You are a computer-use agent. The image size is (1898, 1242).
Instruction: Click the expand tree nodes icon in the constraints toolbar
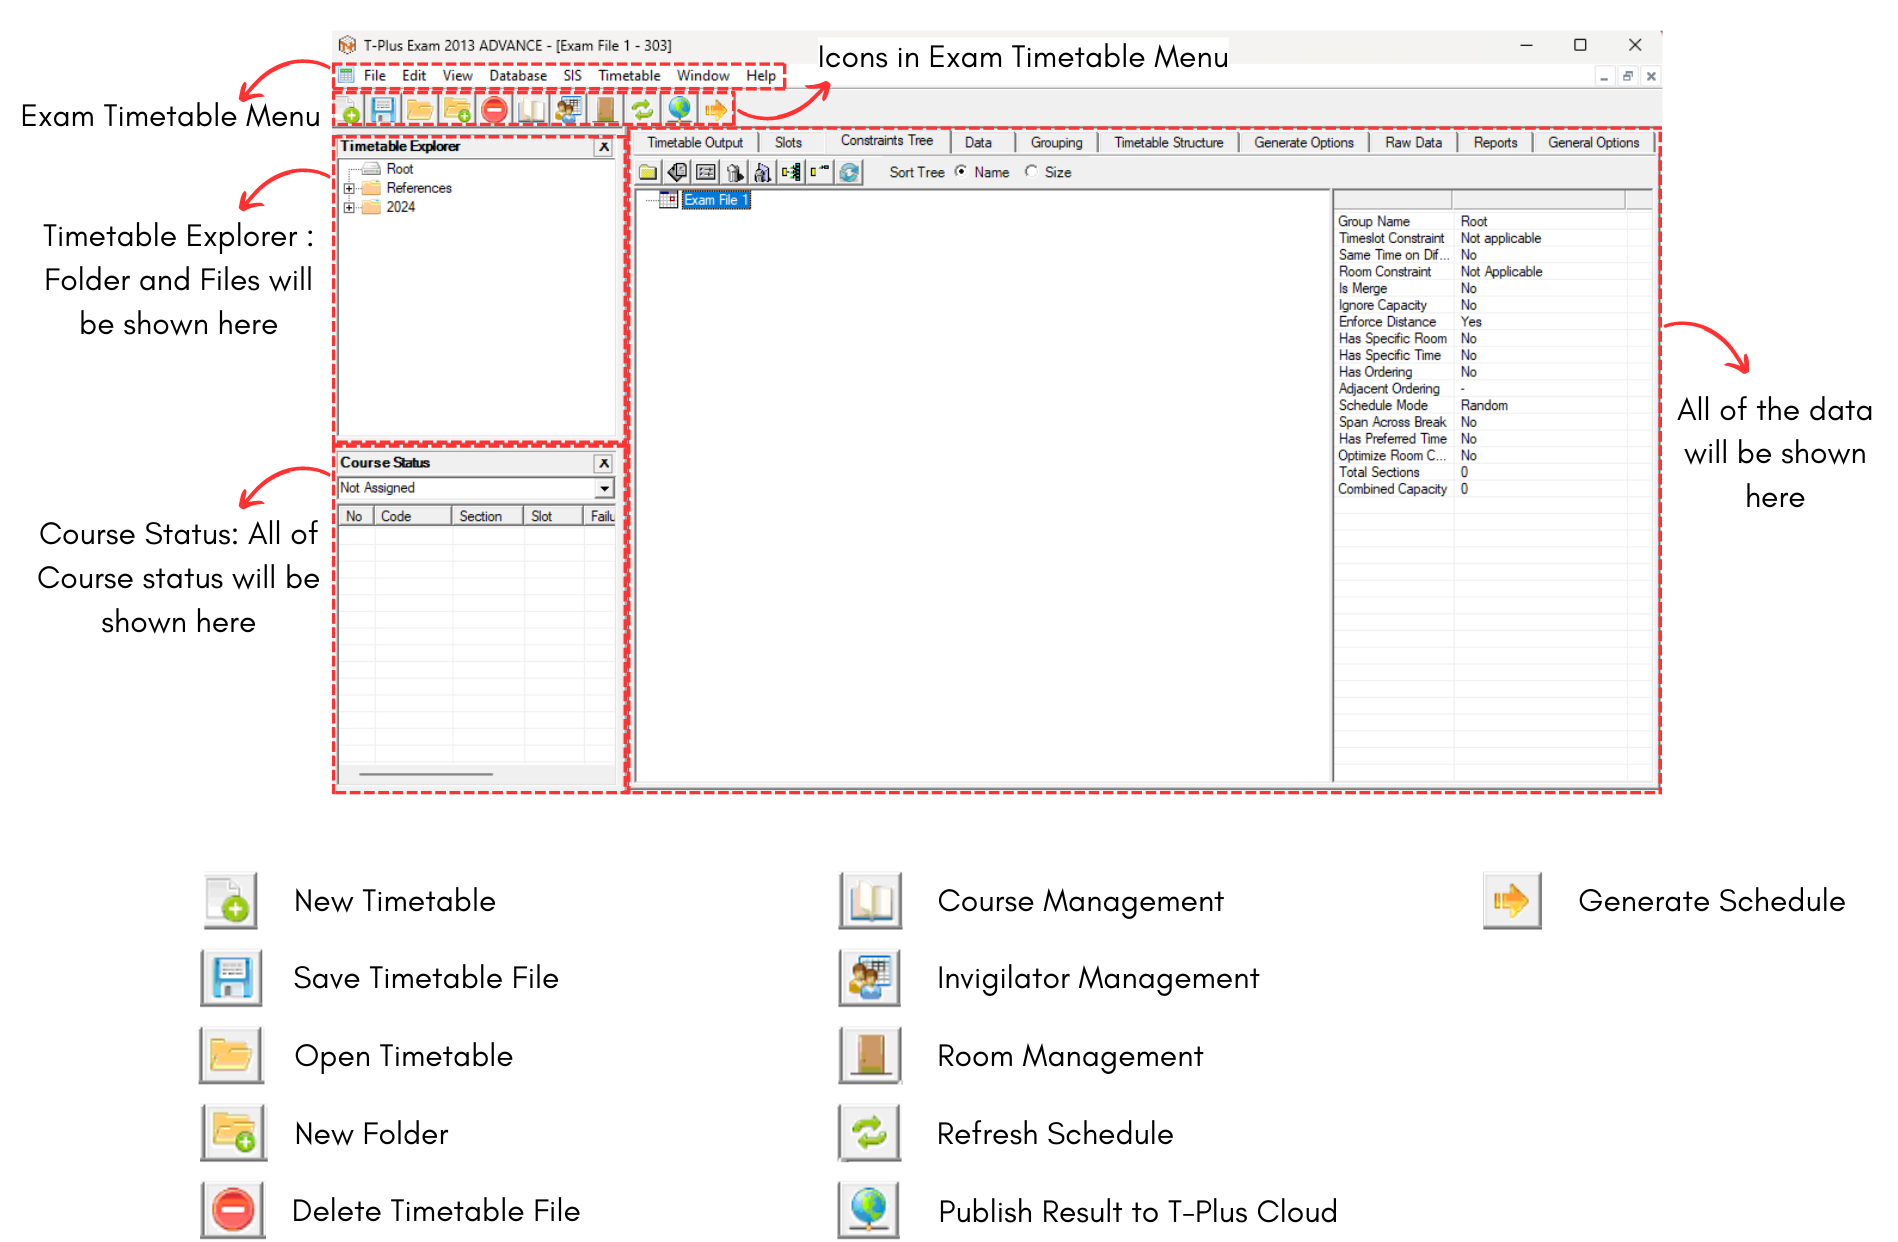[x=791, y=172]
